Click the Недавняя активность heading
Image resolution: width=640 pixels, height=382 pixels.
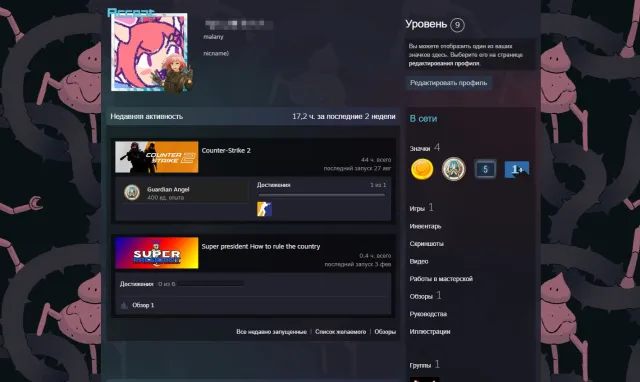(x=147, y=116)
